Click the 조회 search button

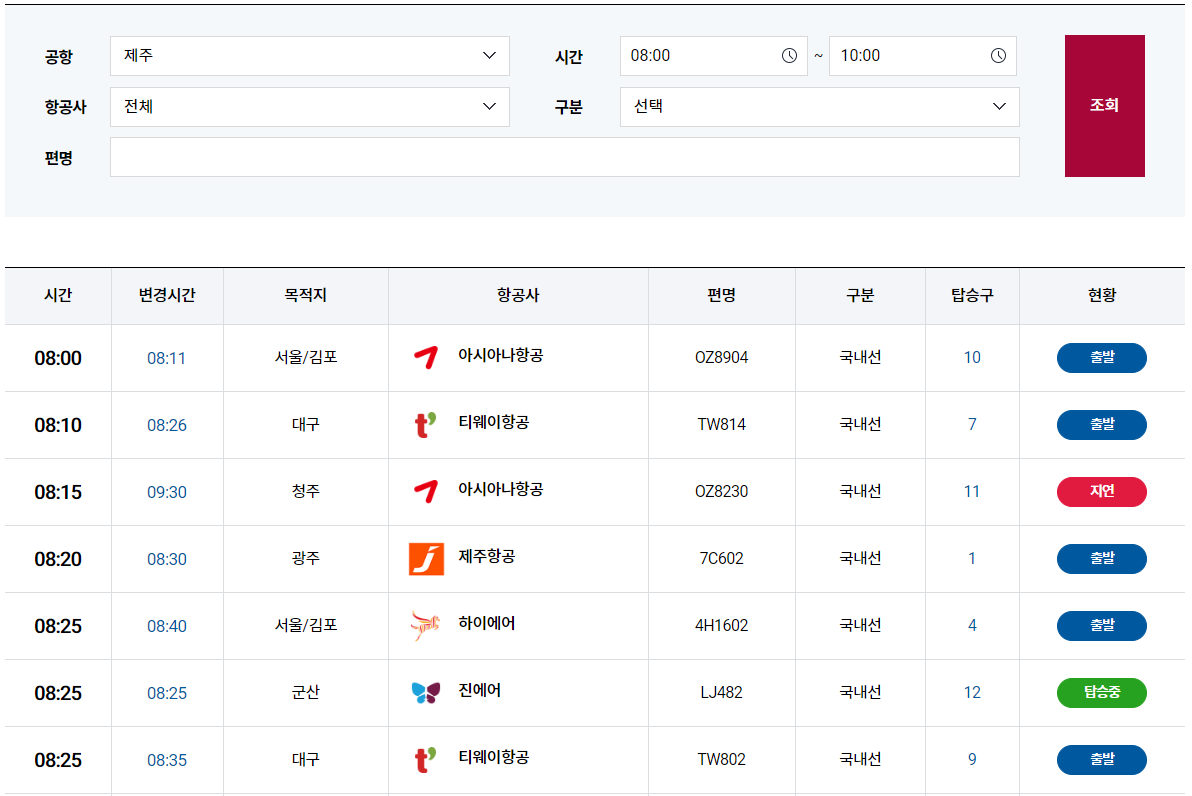1105,106
